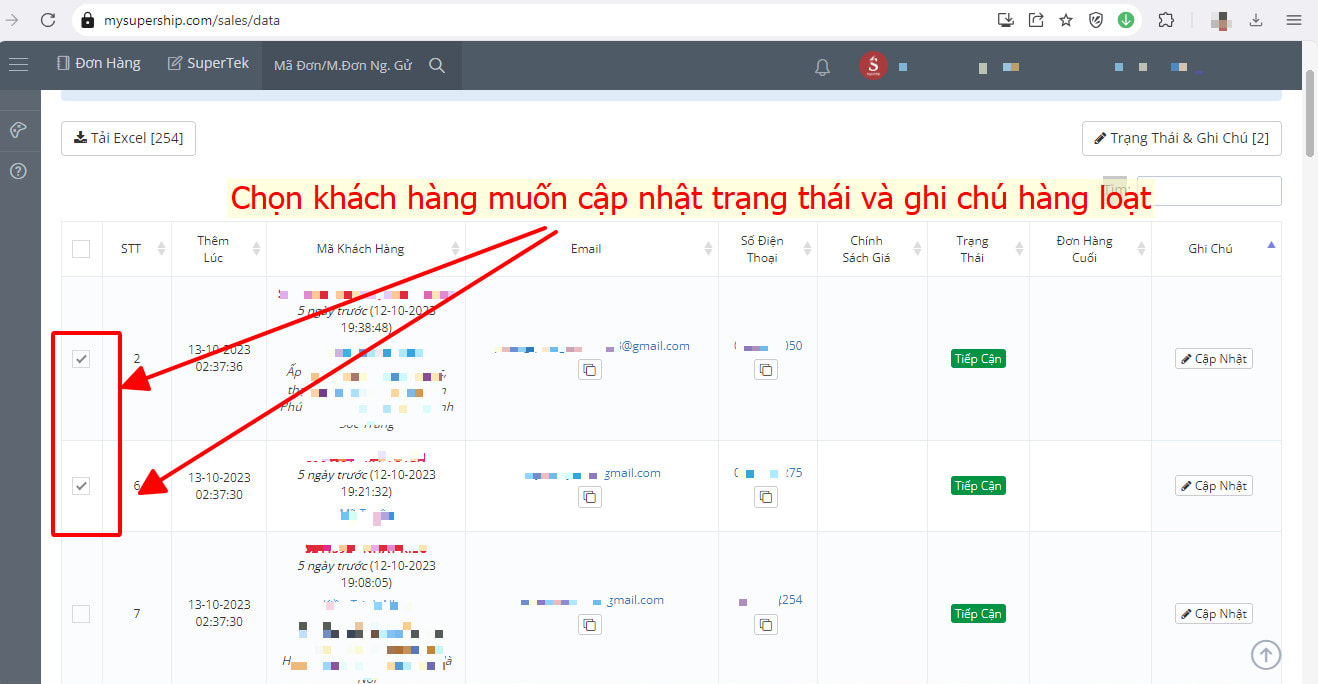Copy phone number of row STT 2
This screenshot has width=1318, height=684.
coord(766,370)
